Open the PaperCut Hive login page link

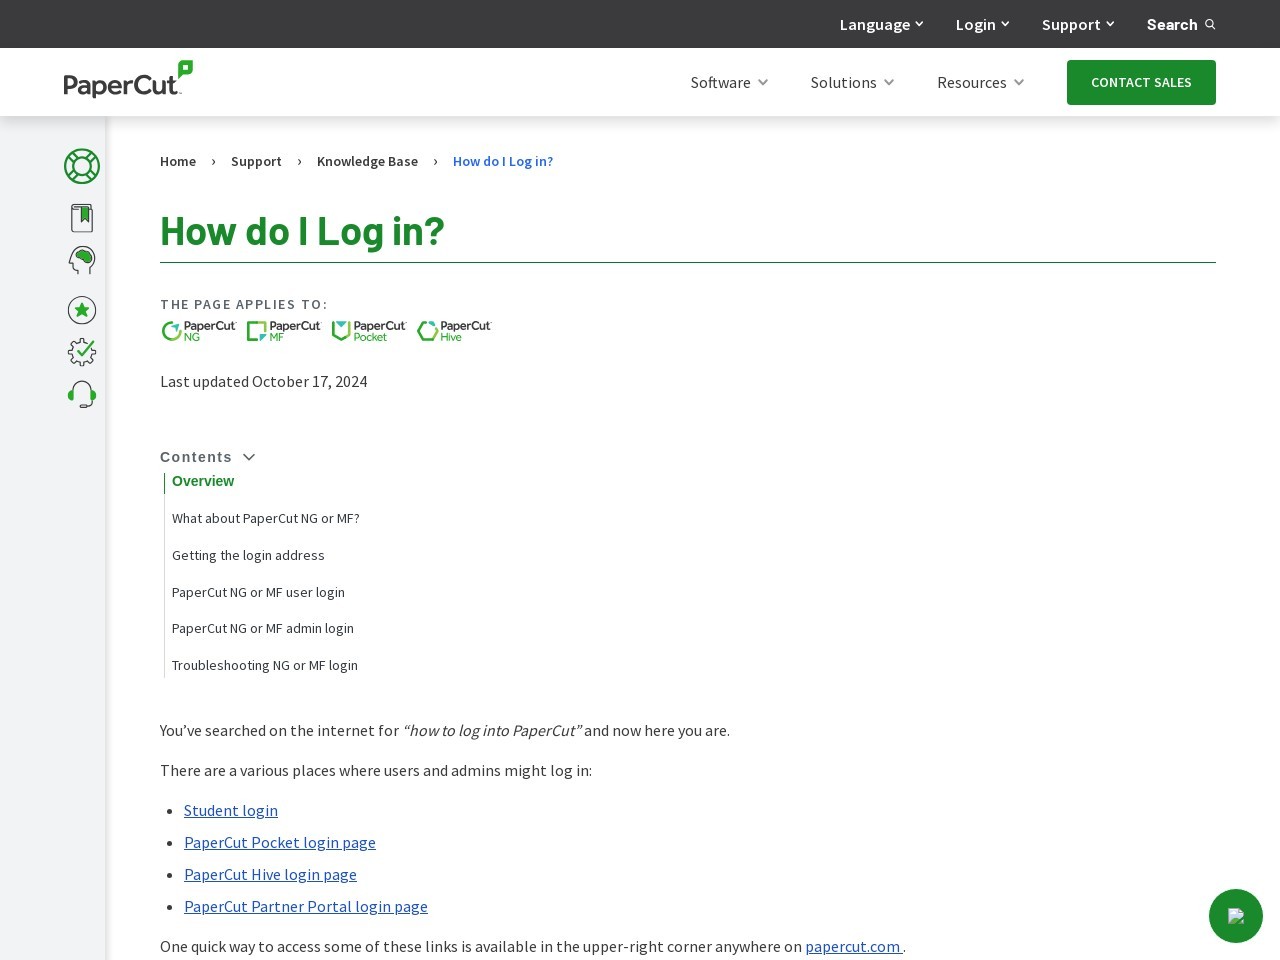tap(270, 874)
